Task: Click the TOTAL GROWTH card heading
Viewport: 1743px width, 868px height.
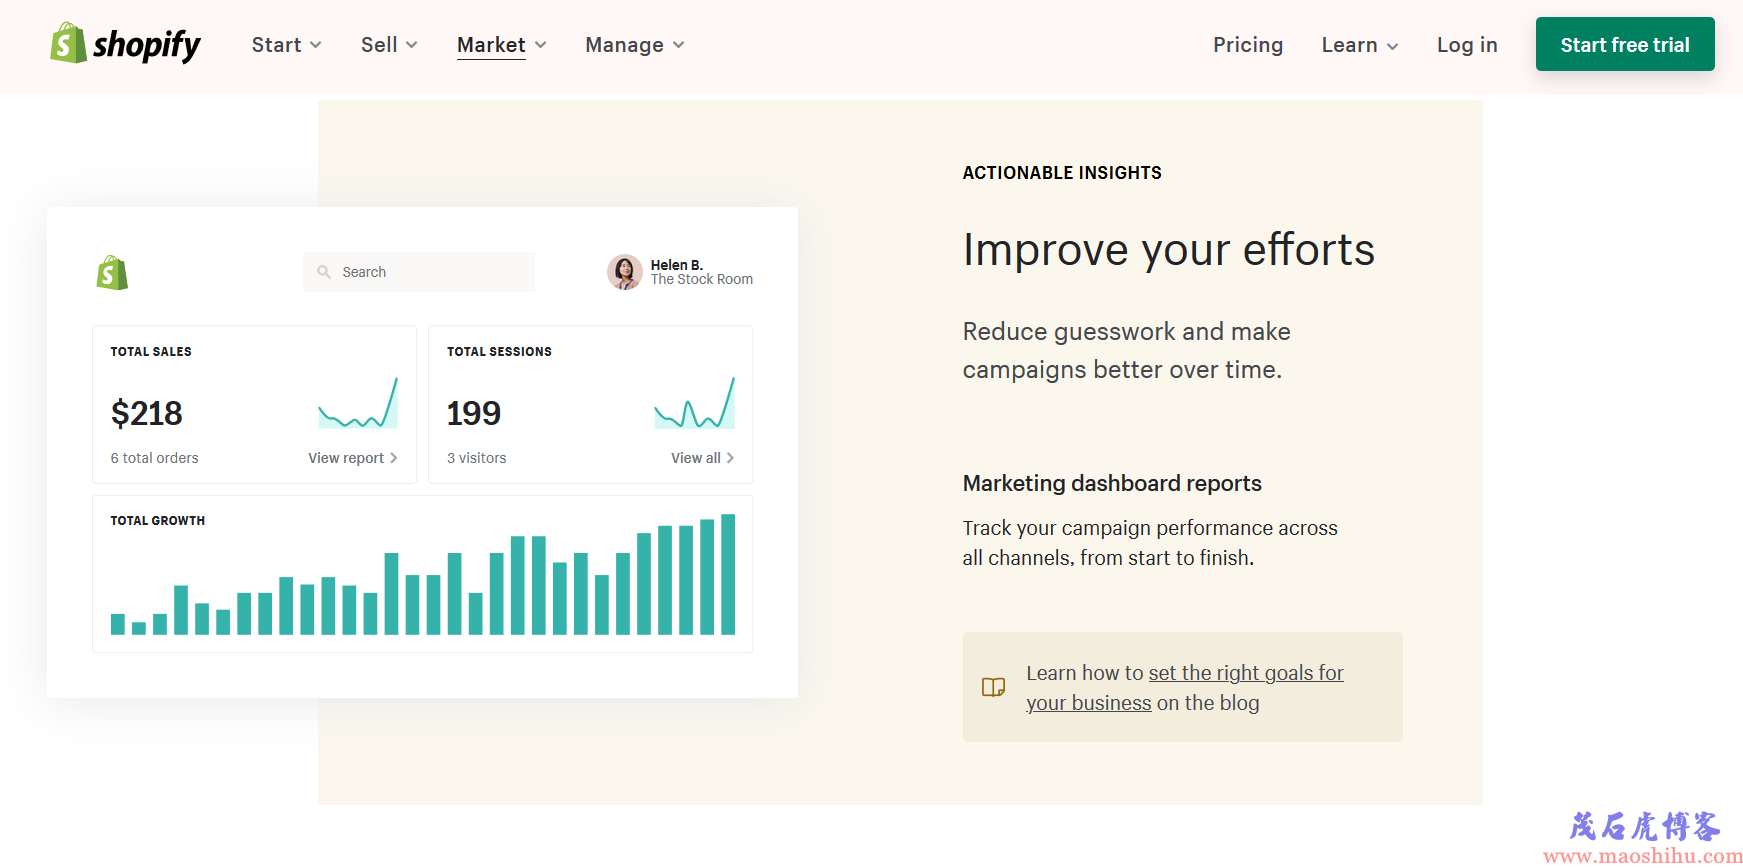Action: click(x=158, y=521)
